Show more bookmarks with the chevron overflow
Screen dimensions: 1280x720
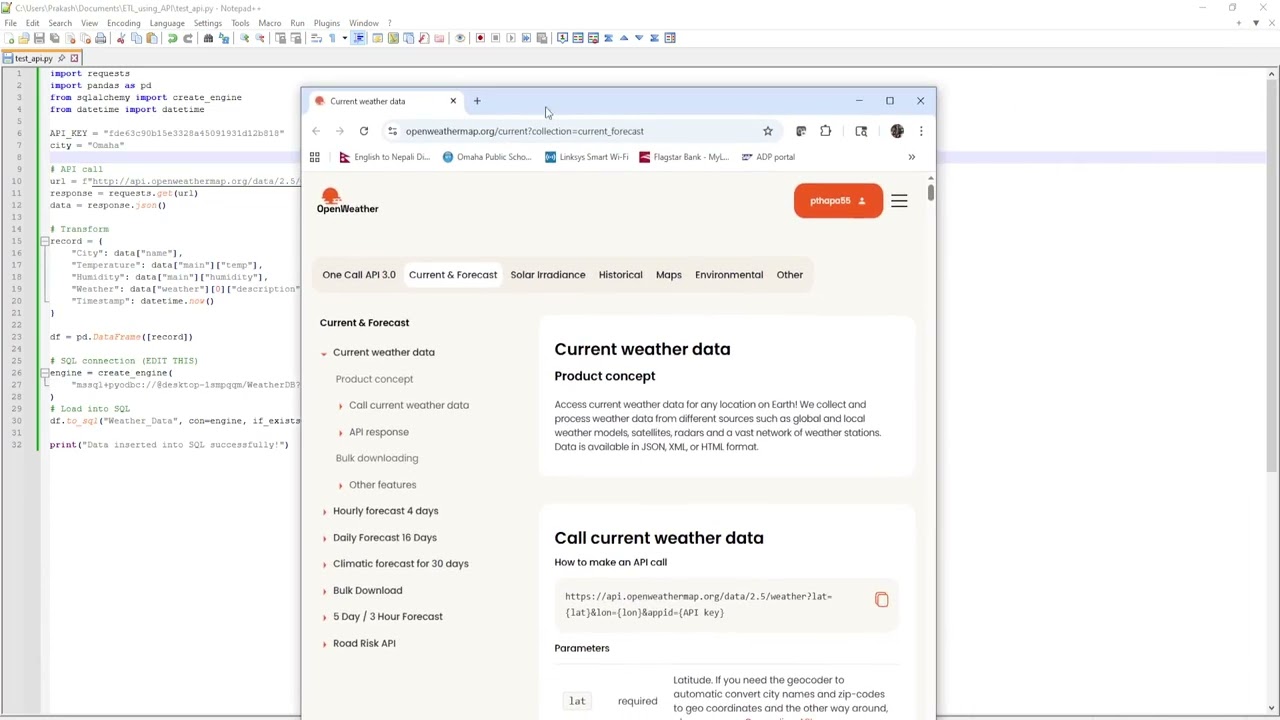(x=911, y=157)
